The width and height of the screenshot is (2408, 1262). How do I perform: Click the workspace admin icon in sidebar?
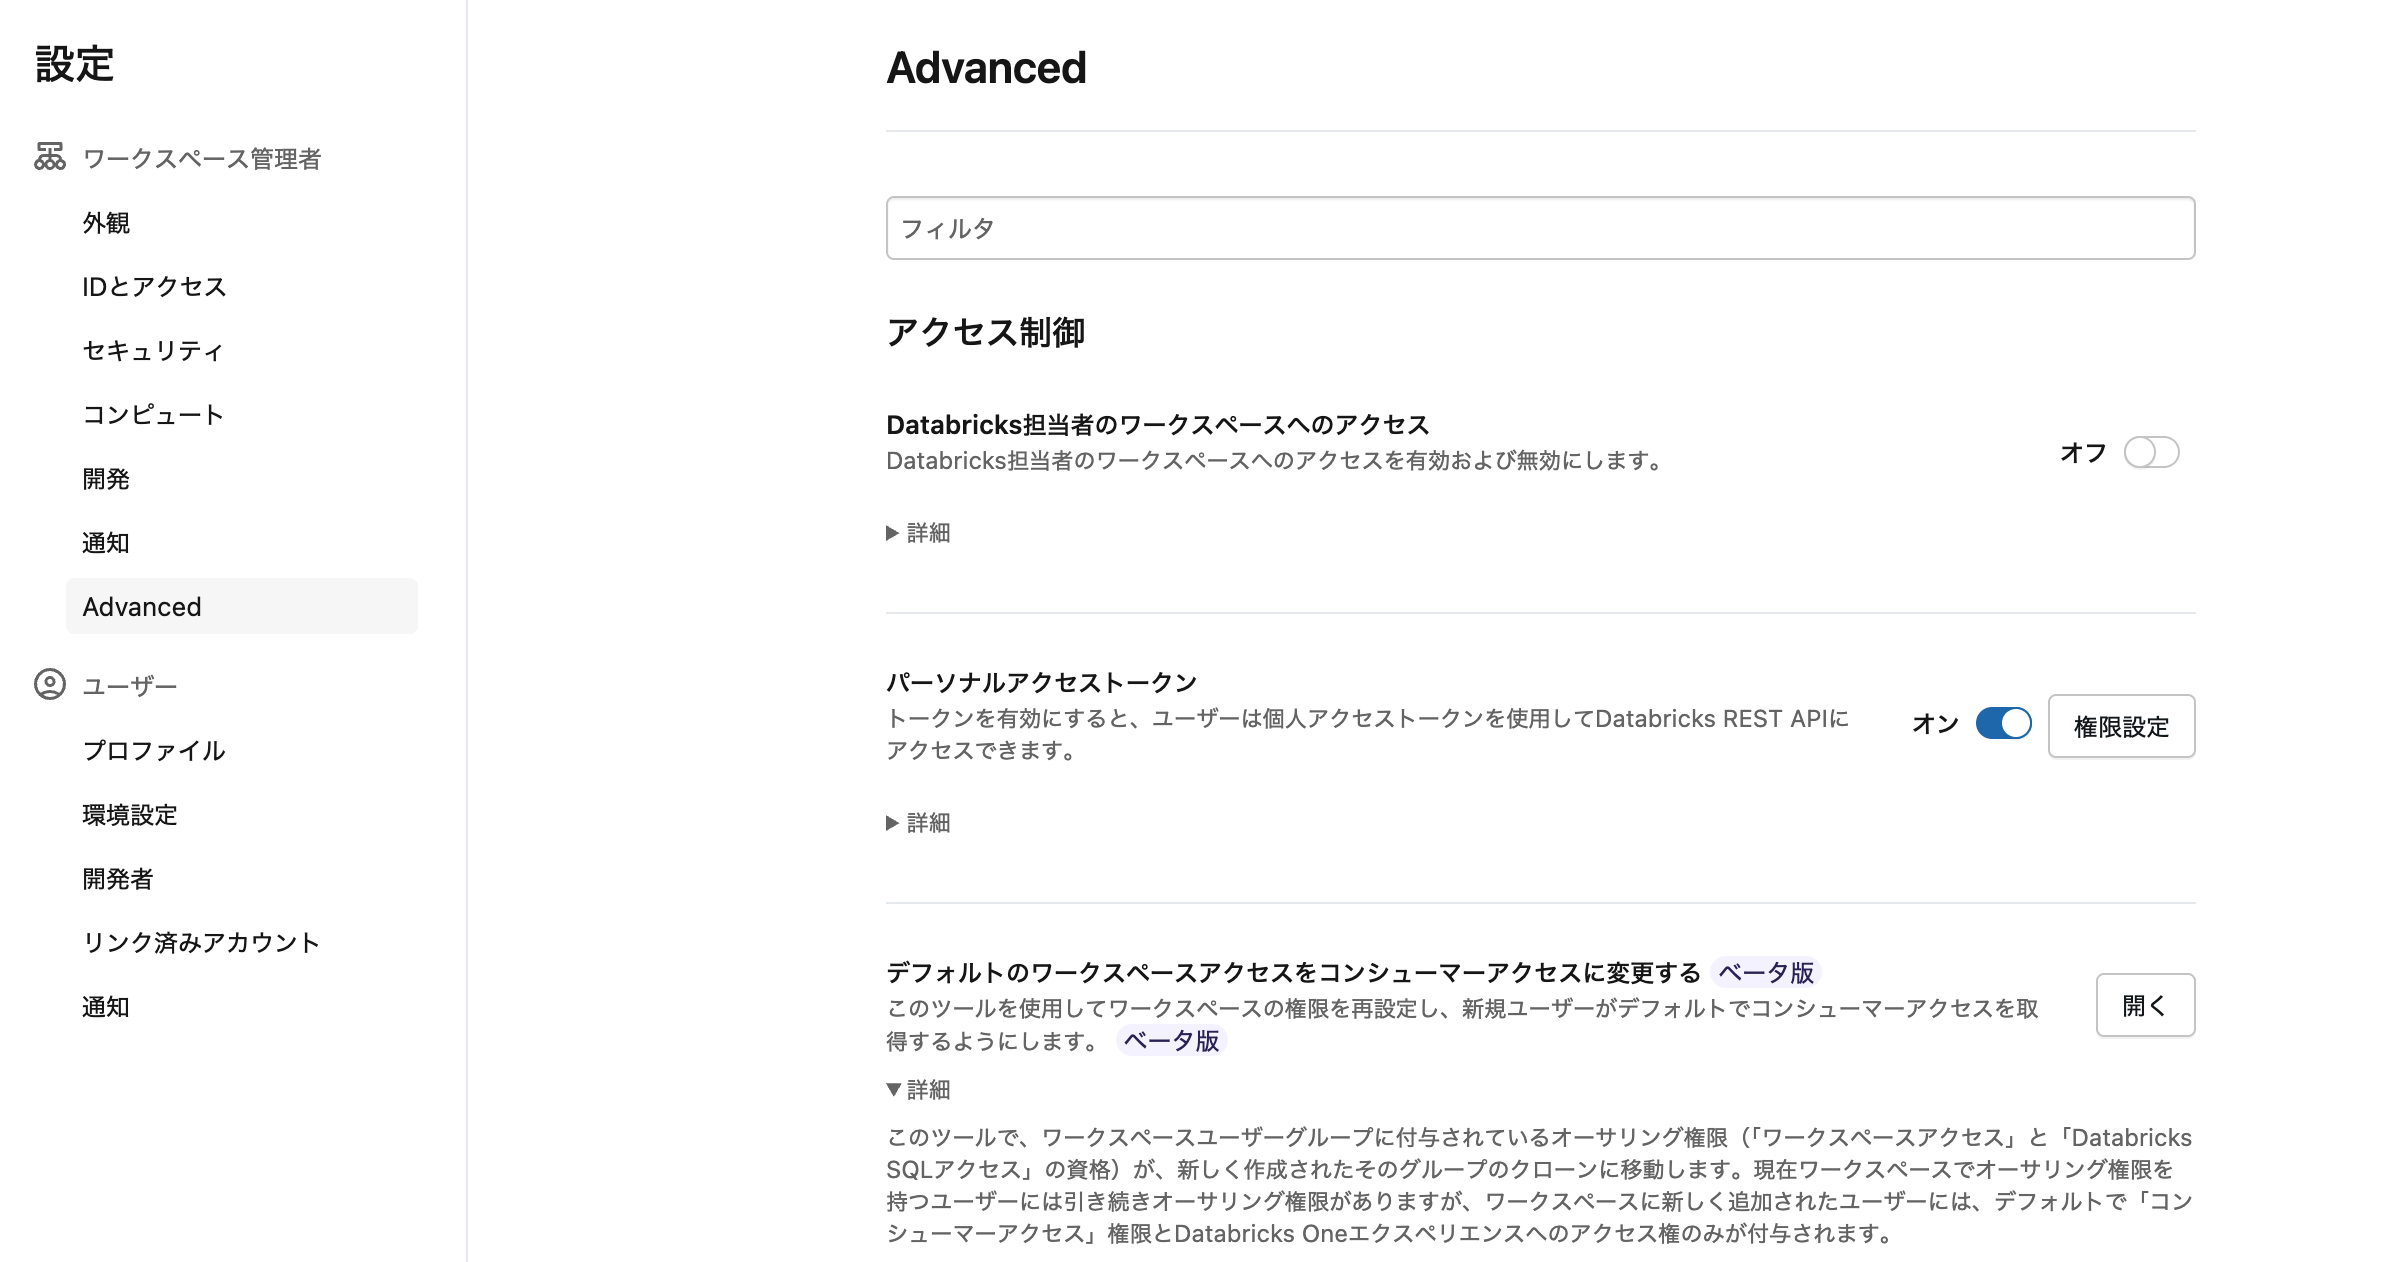tap(48, 157)
